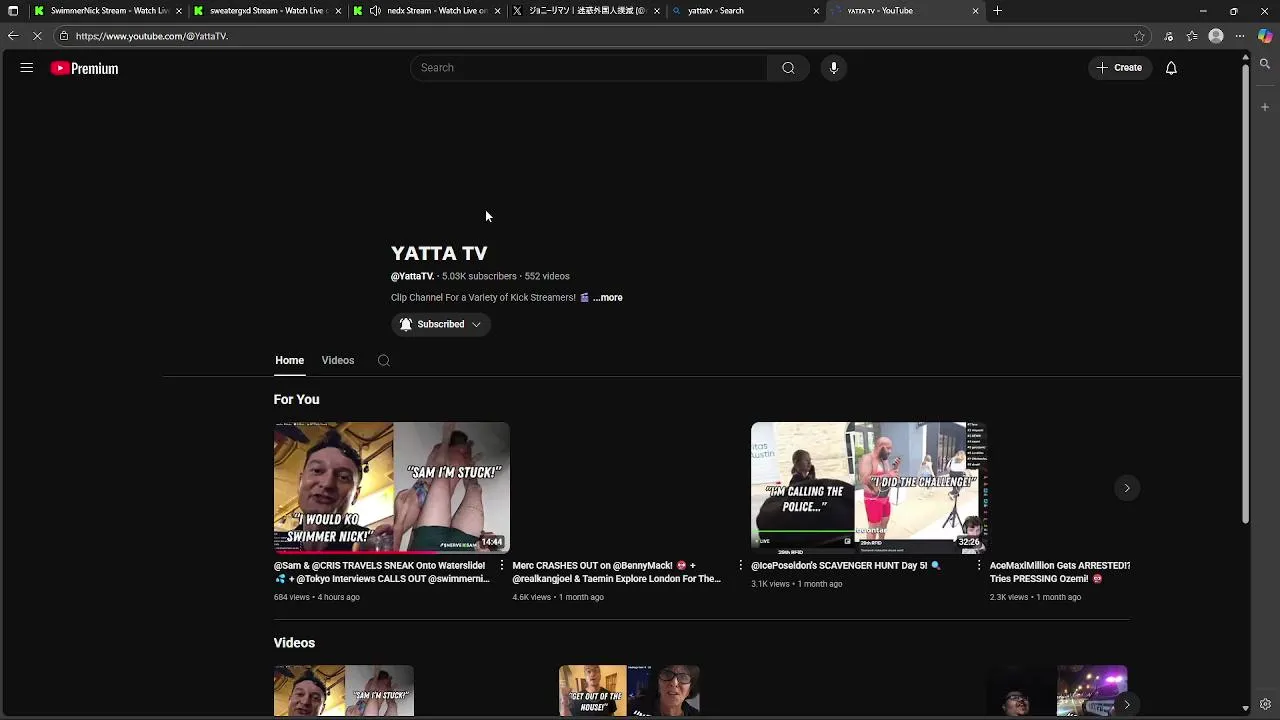Click the Create button

click(1119, 68)
